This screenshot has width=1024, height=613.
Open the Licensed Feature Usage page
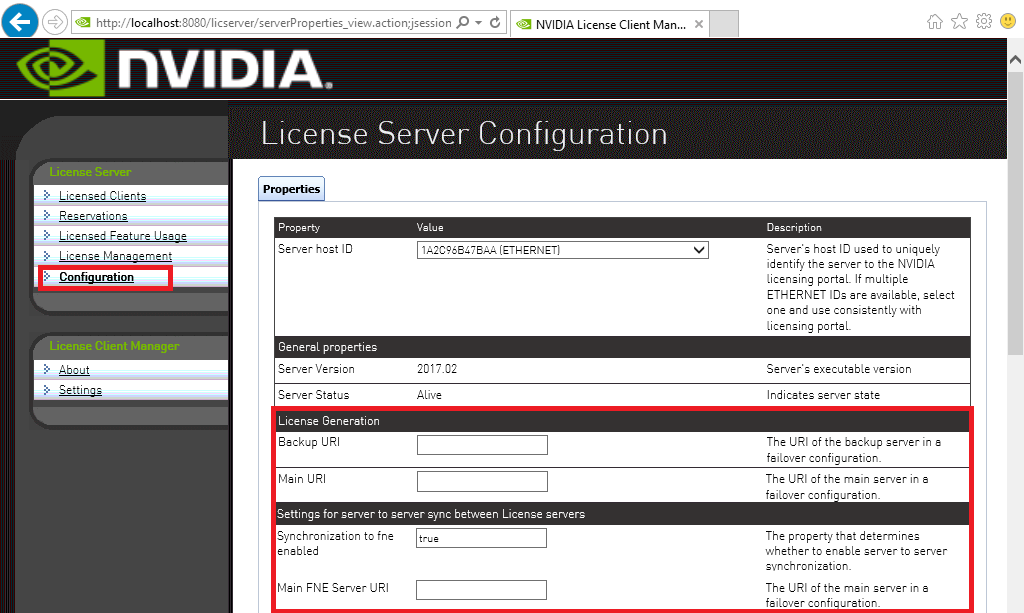[x=124, y=235]
